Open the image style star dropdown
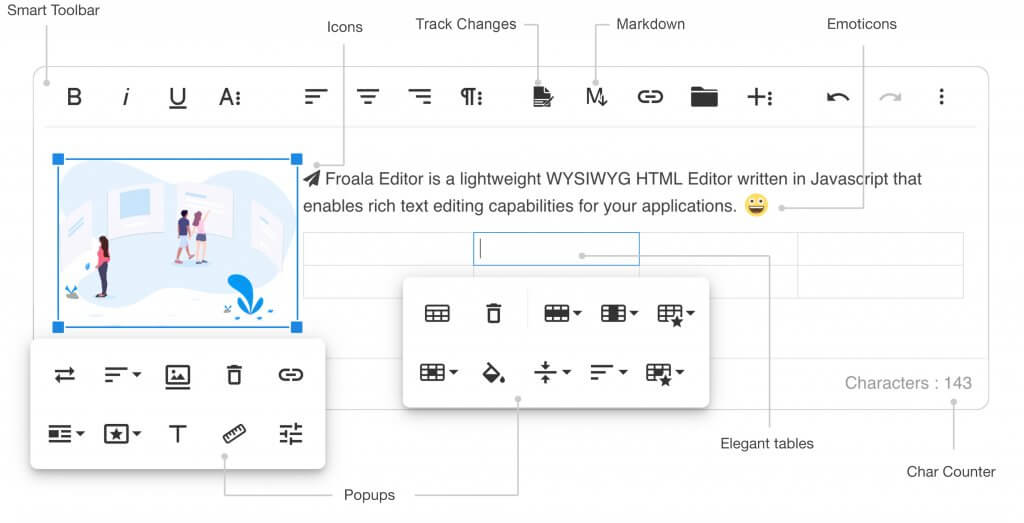The width and height of the screenshot is (1024, 523). point(122,434)
